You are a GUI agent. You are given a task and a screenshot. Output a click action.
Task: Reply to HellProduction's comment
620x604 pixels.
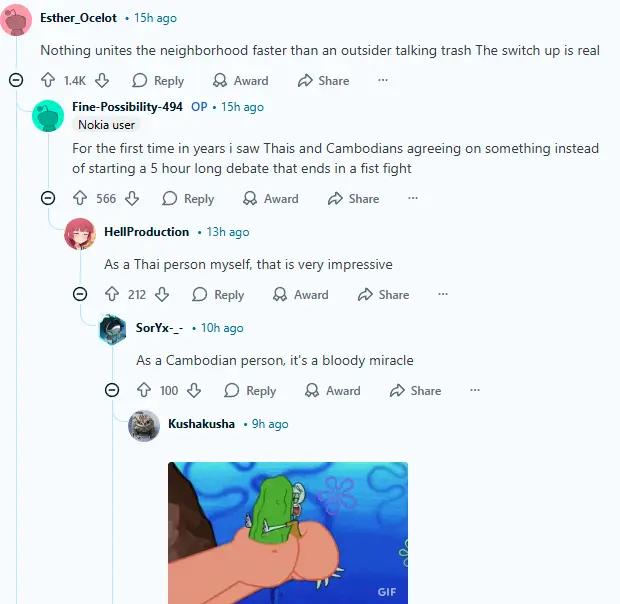tap(218, 294)
